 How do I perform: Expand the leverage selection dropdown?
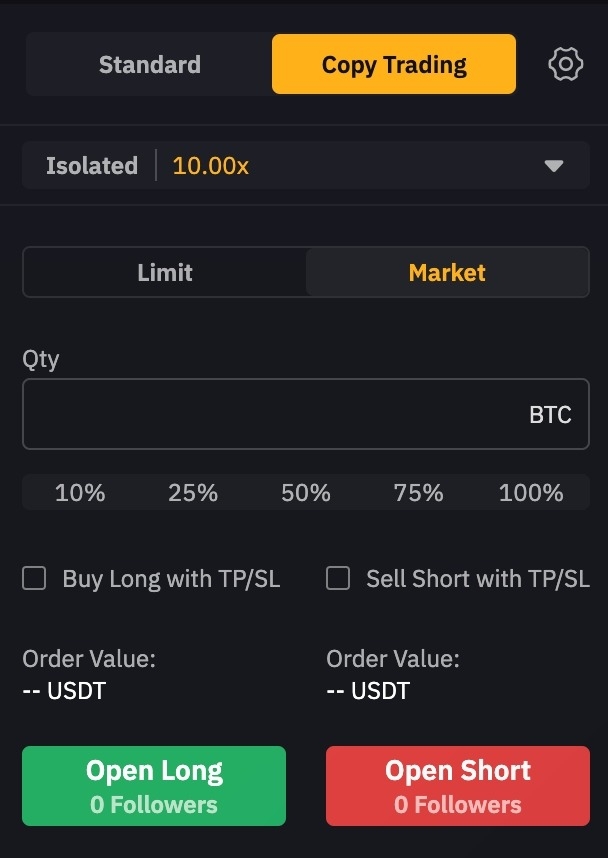[555, 166]
